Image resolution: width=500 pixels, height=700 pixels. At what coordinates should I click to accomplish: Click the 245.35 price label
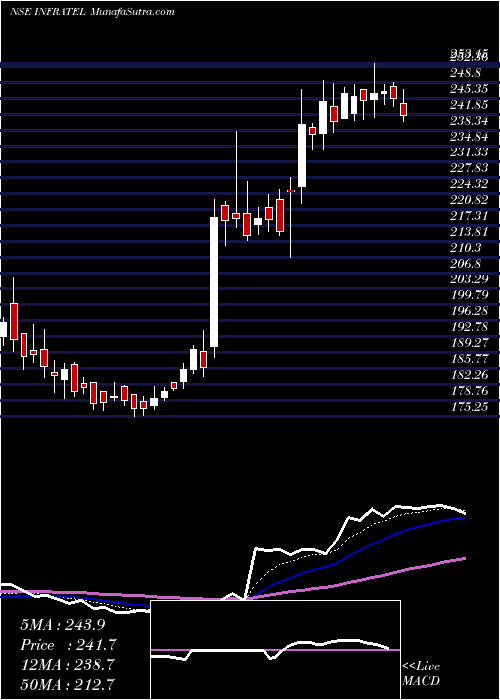[x=469, y=89]
